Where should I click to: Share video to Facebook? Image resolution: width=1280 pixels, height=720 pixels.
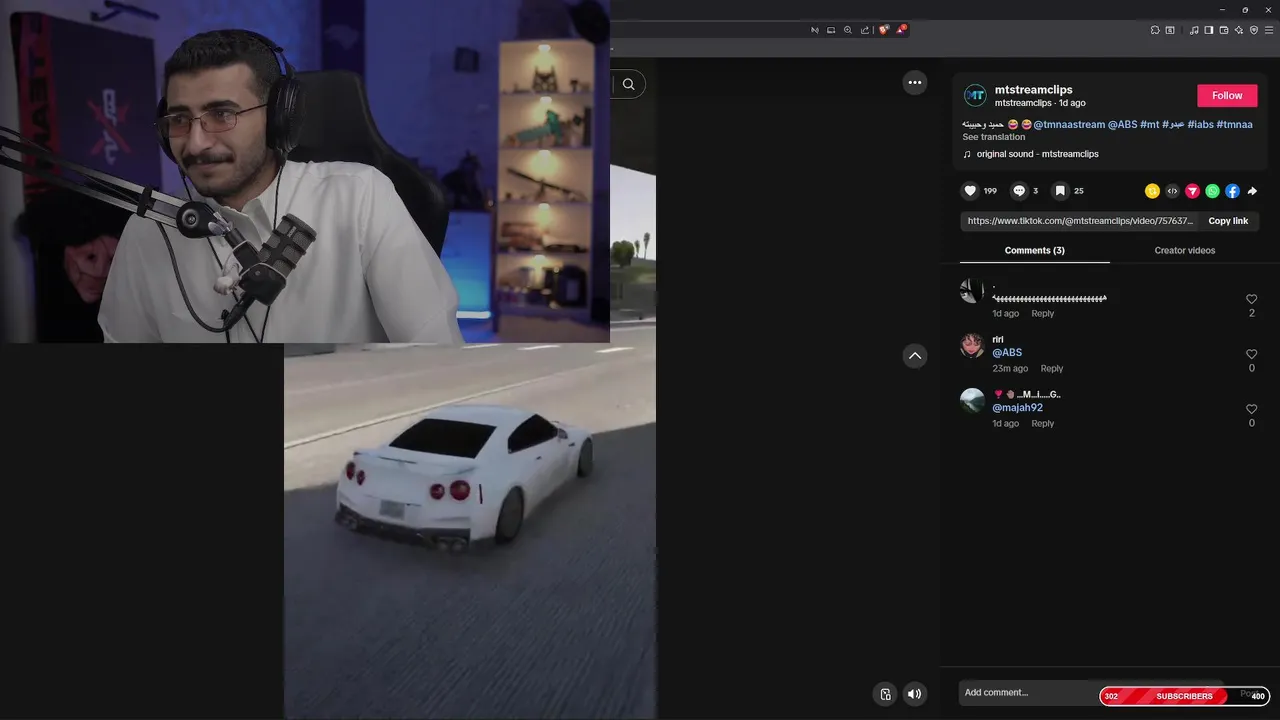pyautogui.click(x=1232, y=191)
